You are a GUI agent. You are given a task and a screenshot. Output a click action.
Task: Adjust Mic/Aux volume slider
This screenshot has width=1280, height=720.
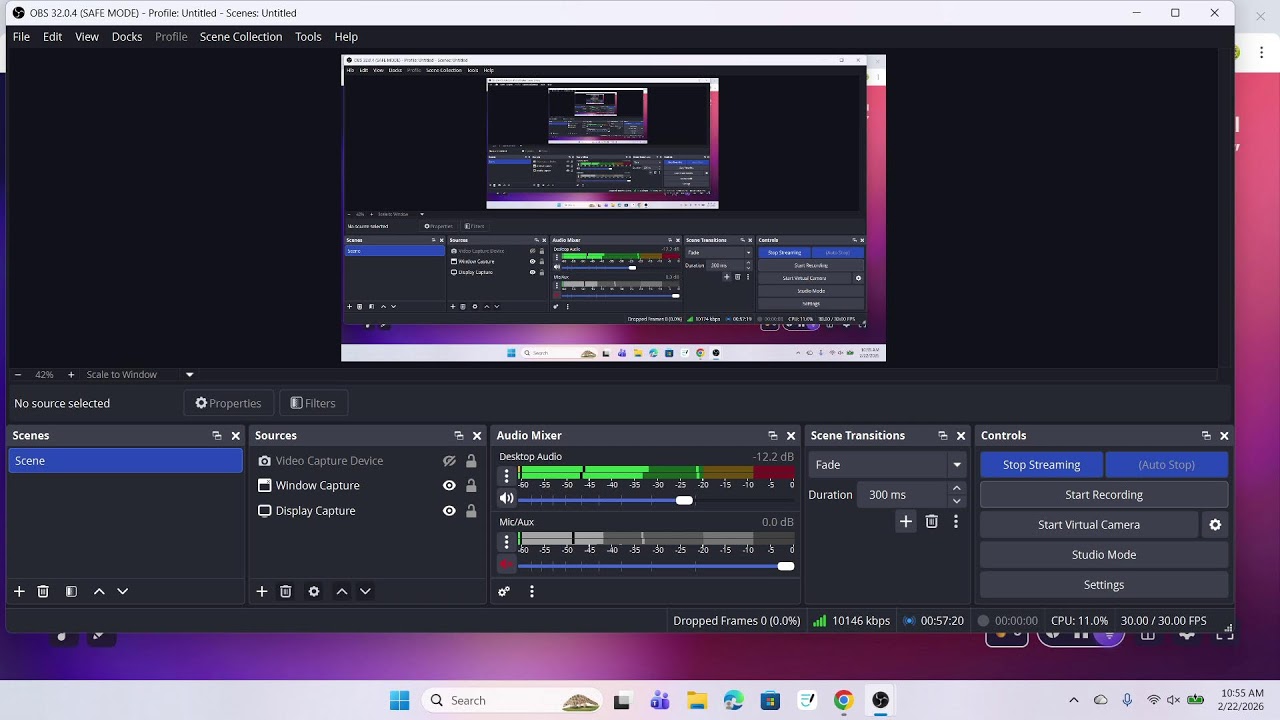click(x=656, y=566)
